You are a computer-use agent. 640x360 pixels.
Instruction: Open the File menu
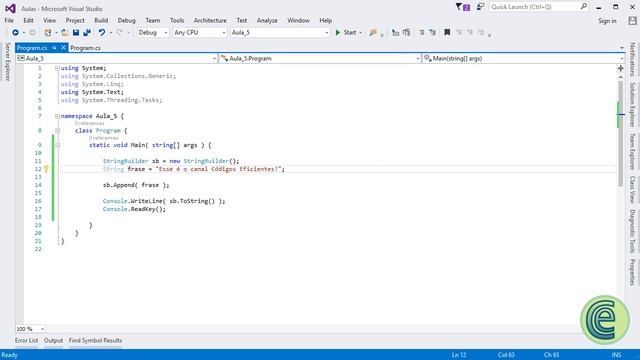pyautogui.click(x=9, y=20)
